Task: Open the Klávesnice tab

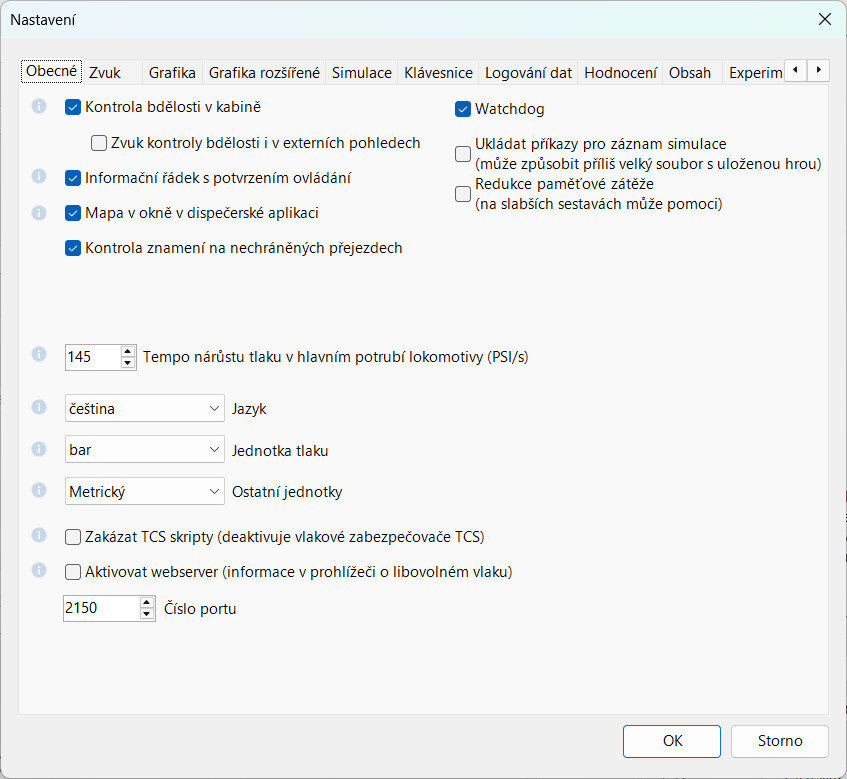Action: (438, 72)
